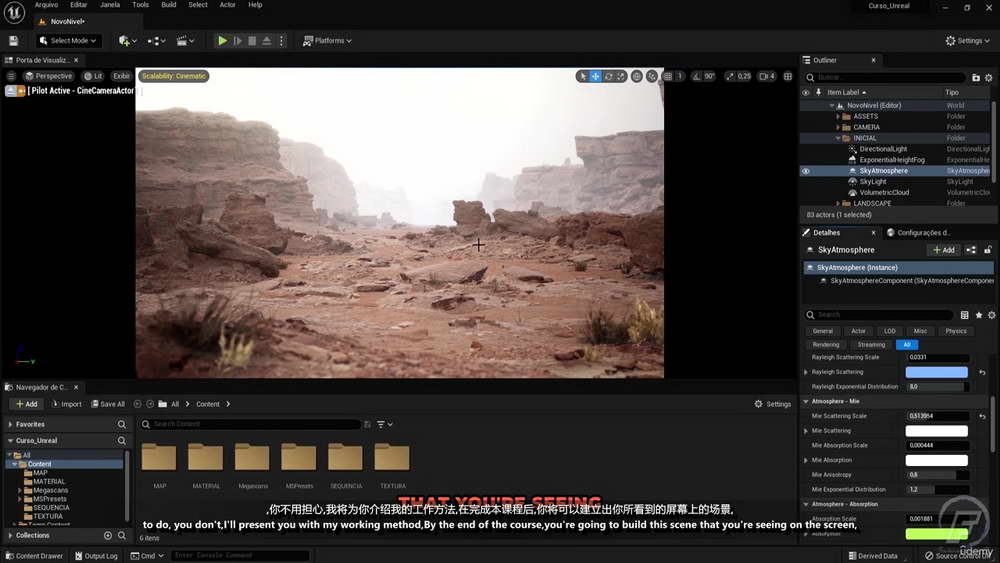Open the play options three-dot menu
Image resolution: width=1000 pixels, height=563 pixels.
coord(281,41)
